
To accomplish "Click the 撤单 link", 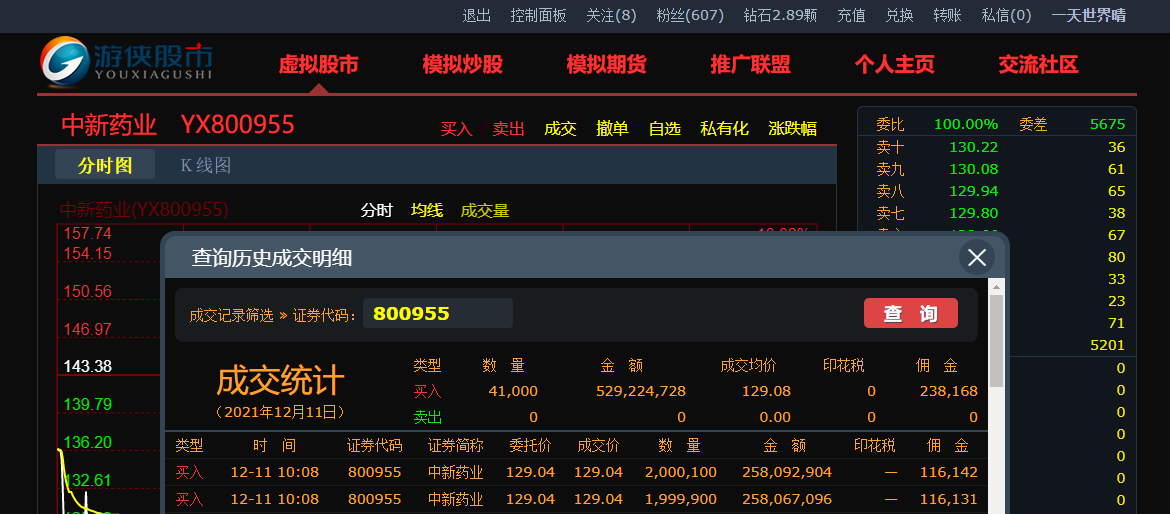I will (x=613, y=129).
